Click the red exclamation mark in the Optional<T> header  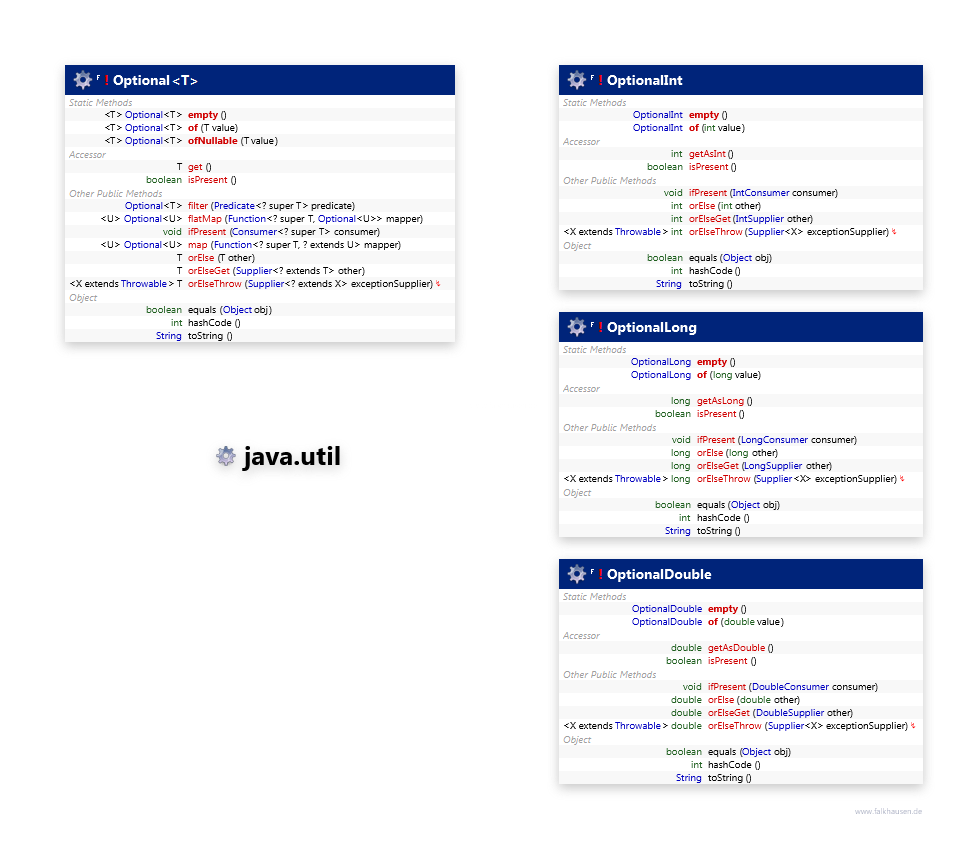point(107,81)
